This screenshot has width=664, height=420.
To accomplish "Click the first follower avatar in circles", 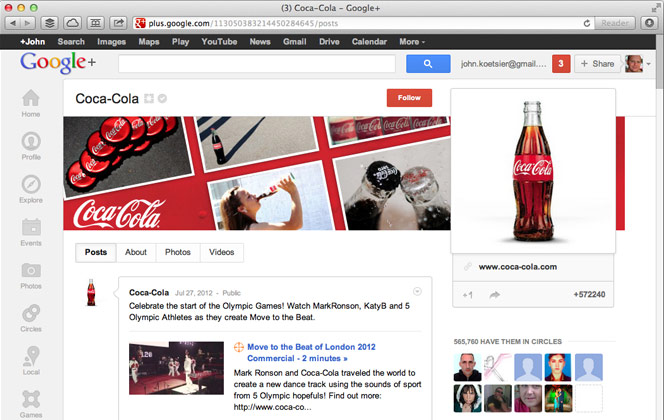I will coord(468,368).
